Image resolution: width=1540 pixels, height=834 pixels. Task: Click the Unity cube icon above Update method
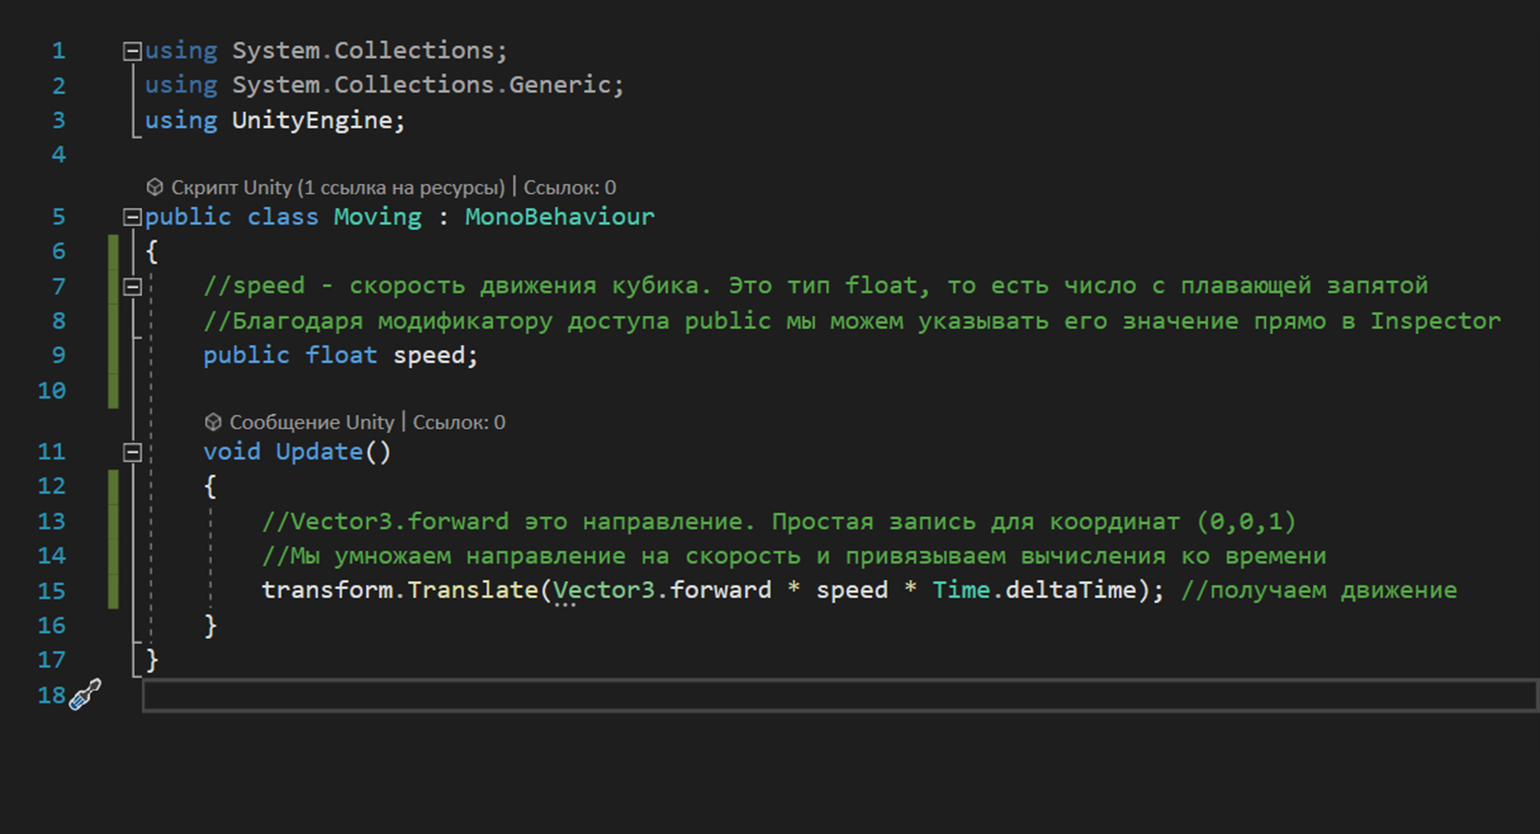pos(213,422)
